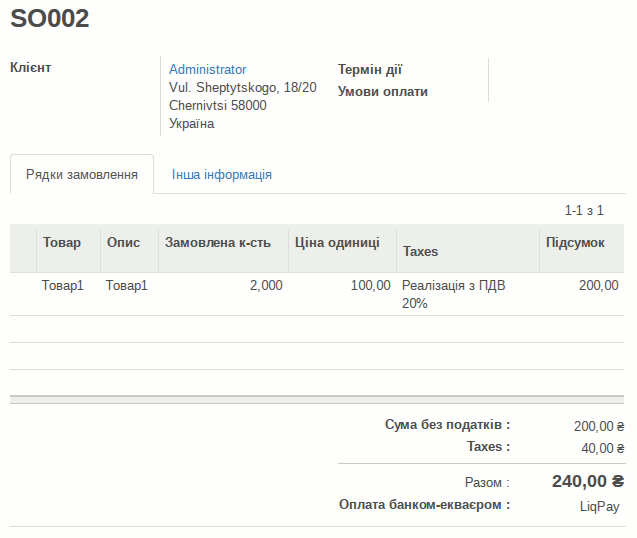Click the Умови оплати field label

383,92
